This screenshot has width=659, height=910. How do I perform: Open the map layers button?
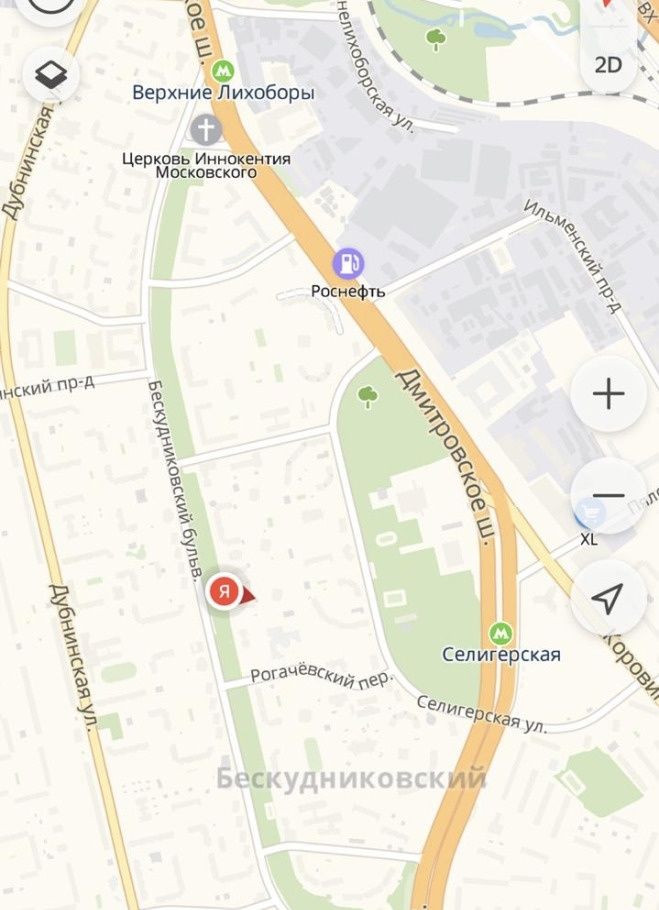50,75
